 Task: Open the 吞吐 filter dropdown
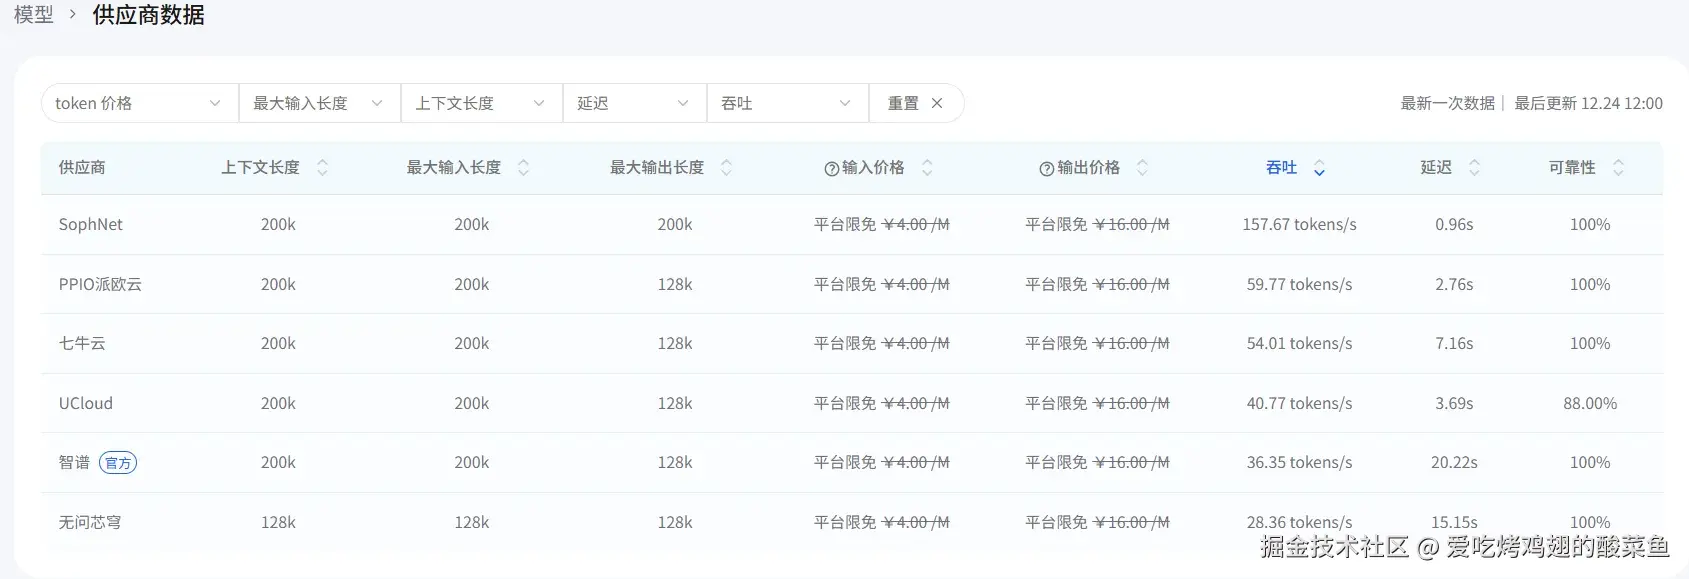pyautogui.click(x=787, y=103)
